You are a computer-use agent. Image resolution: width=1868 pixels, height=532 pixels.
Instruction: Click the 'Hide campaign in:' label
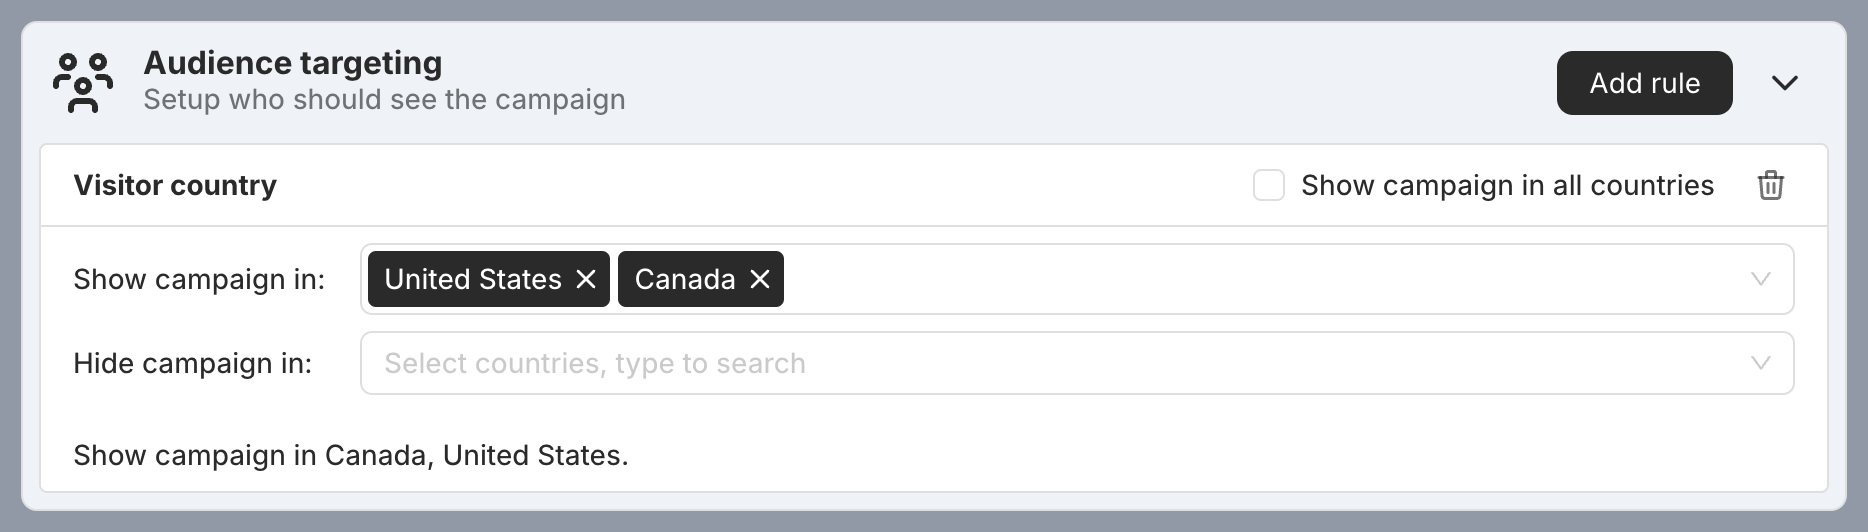pyautogui.click(x=192, y=363)
